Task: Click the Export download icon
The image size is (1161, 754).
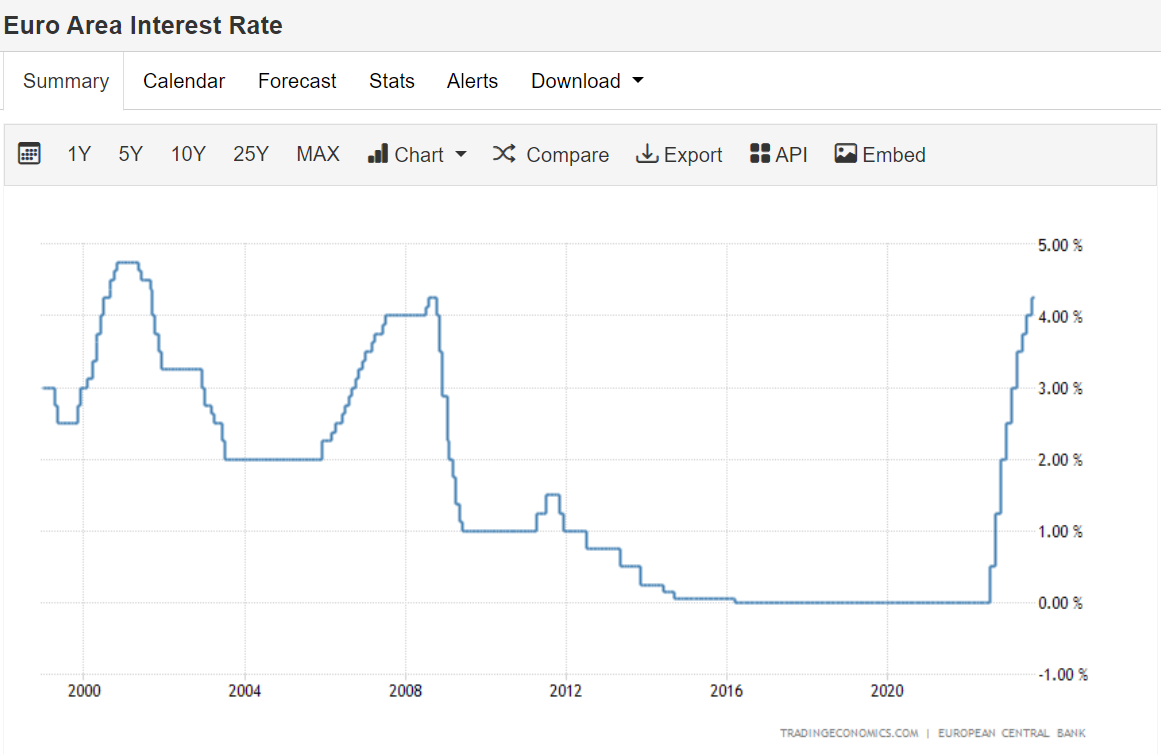Action: tap(647, 154)
